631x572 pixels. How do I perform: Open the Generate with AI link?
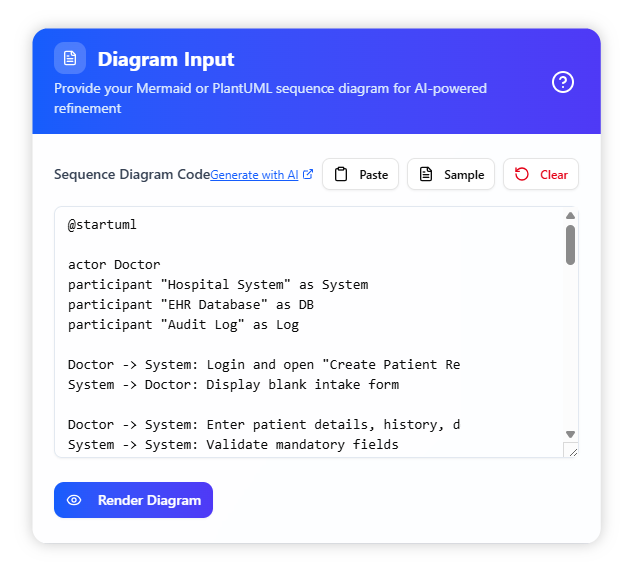coord(254,174)
